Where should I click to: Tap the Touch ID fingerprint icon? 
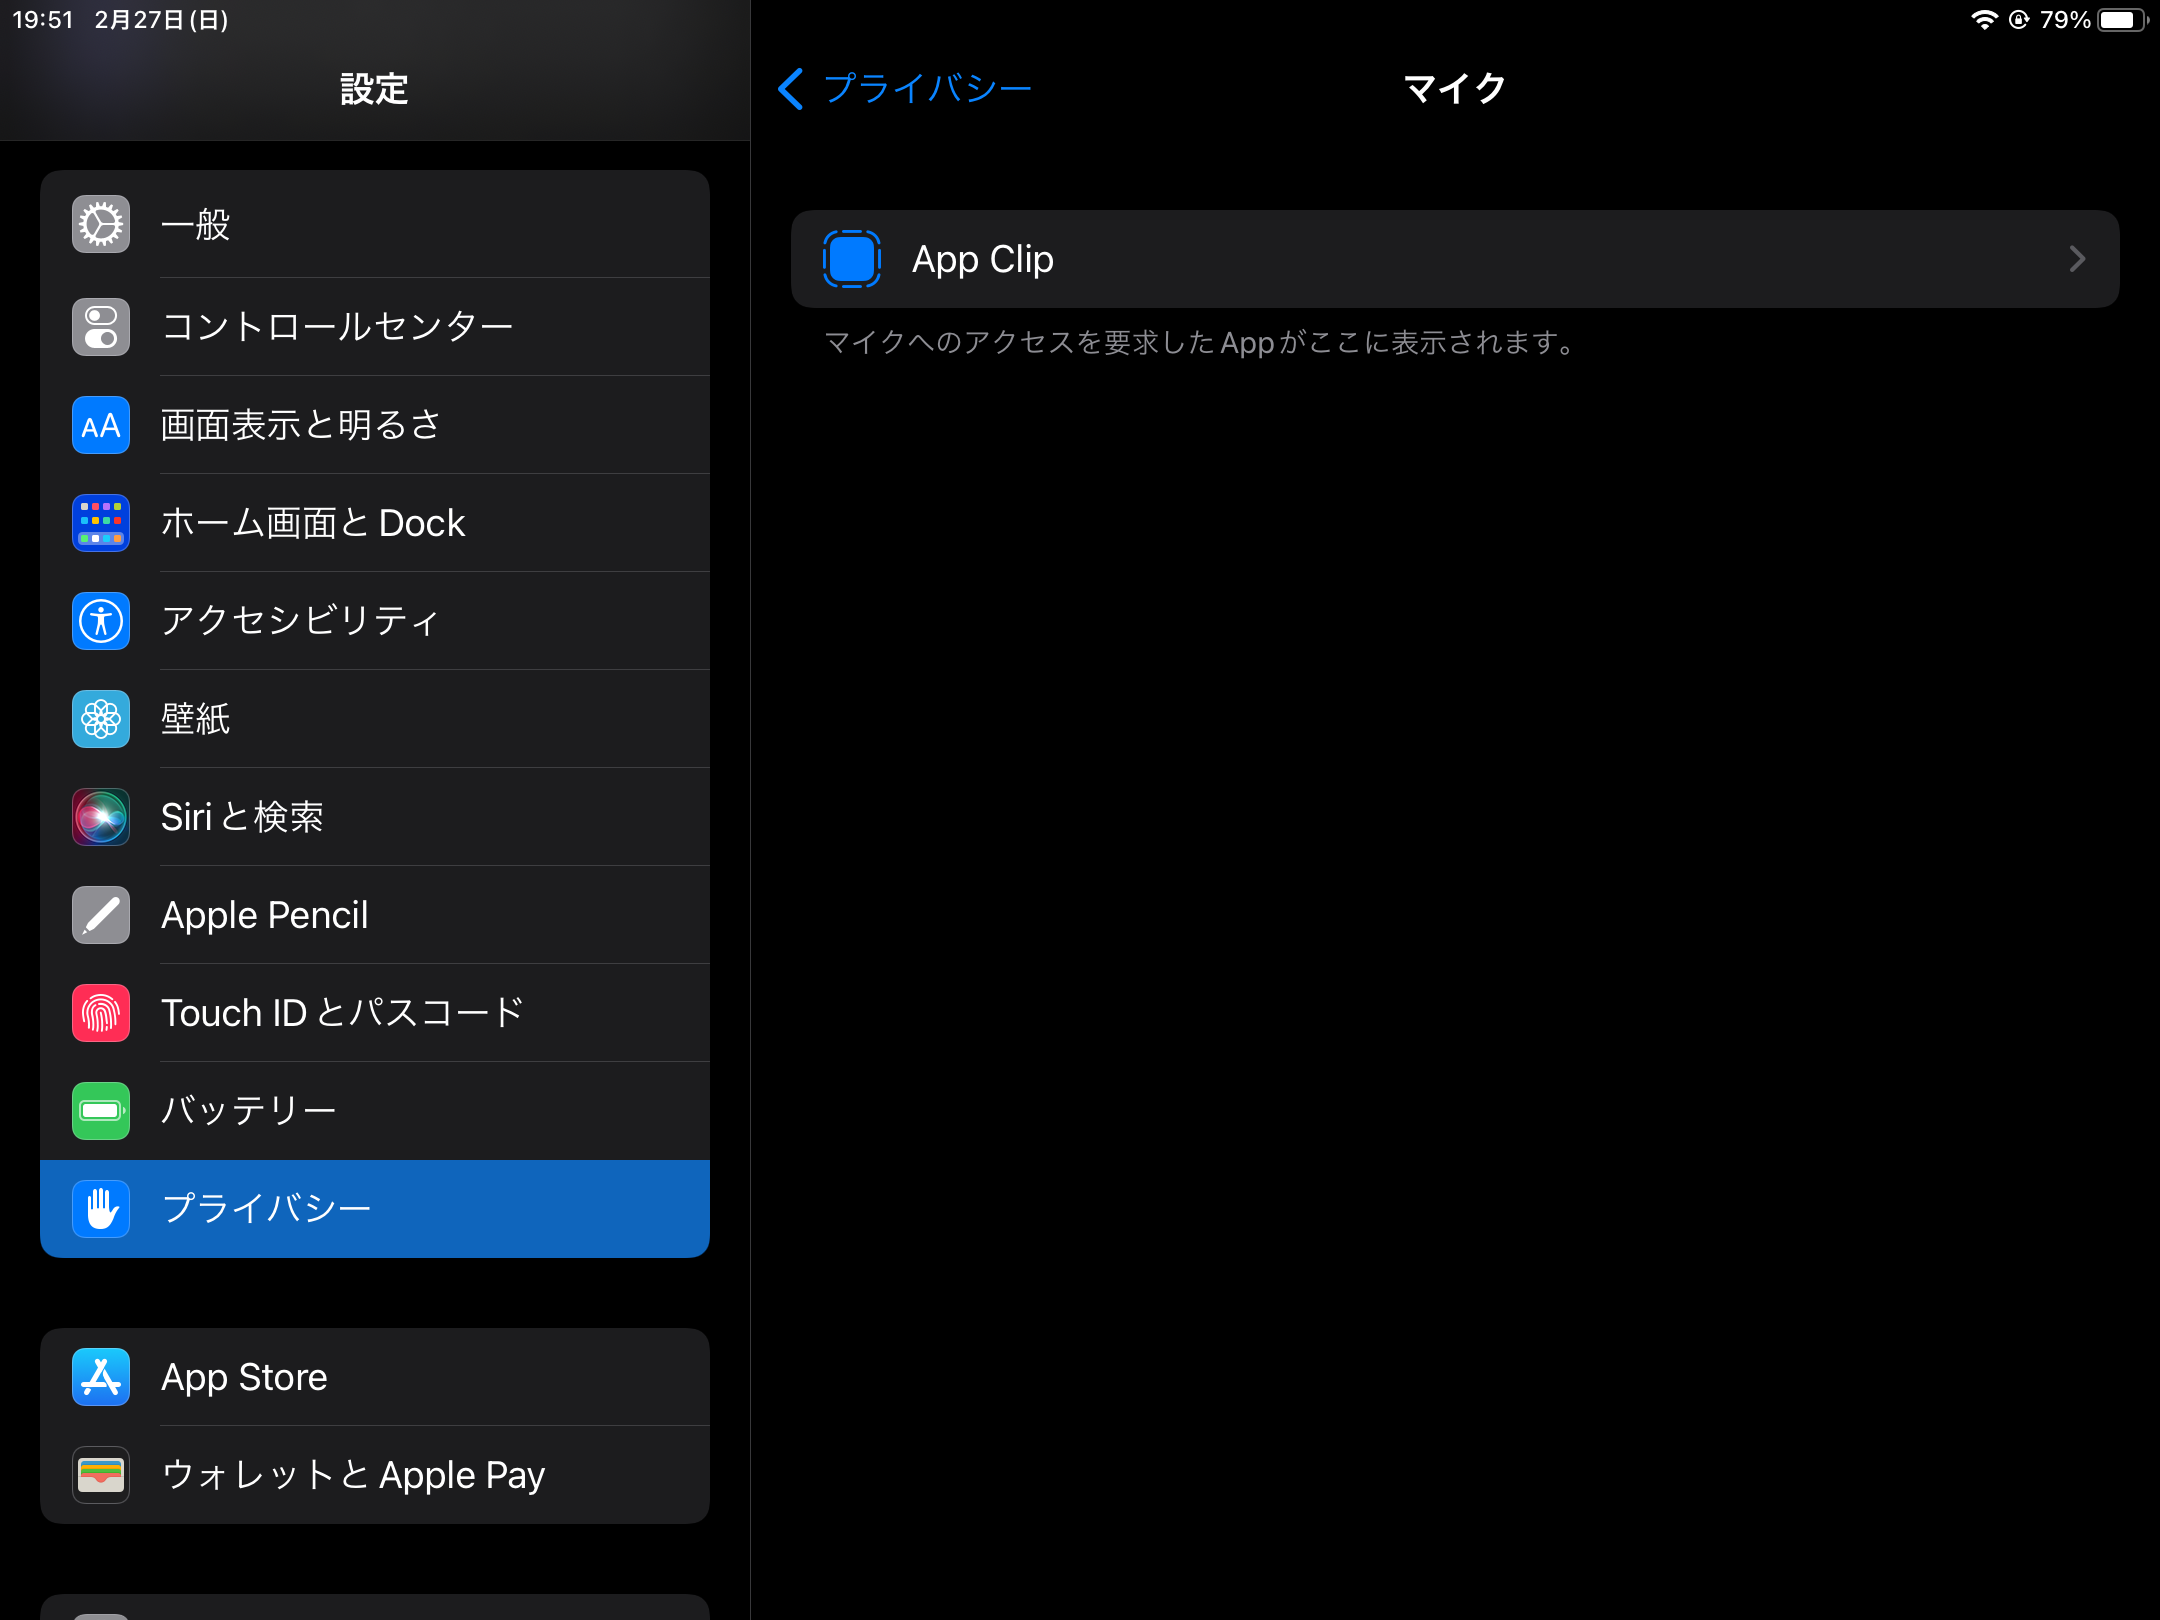click(x=101, y=1013)
